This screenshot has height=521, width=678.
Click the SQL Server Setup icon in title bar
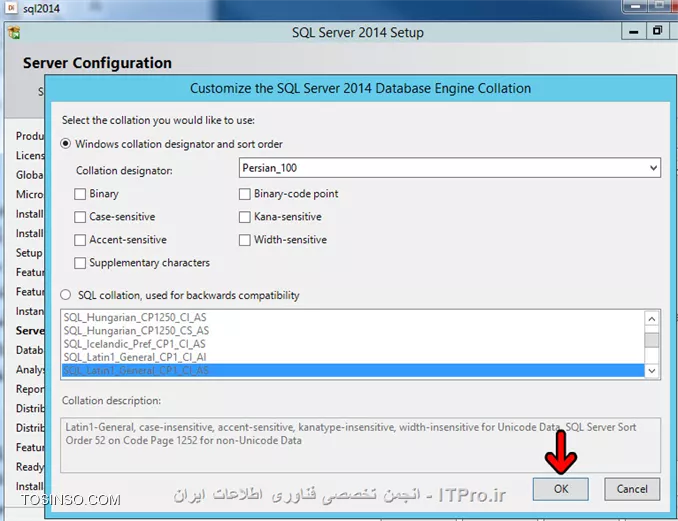pos(13,32)
